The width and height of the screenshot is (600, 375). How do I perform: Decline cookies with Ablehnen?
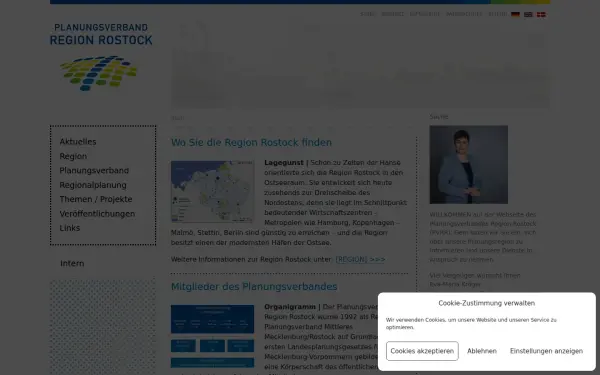[482, 351]
